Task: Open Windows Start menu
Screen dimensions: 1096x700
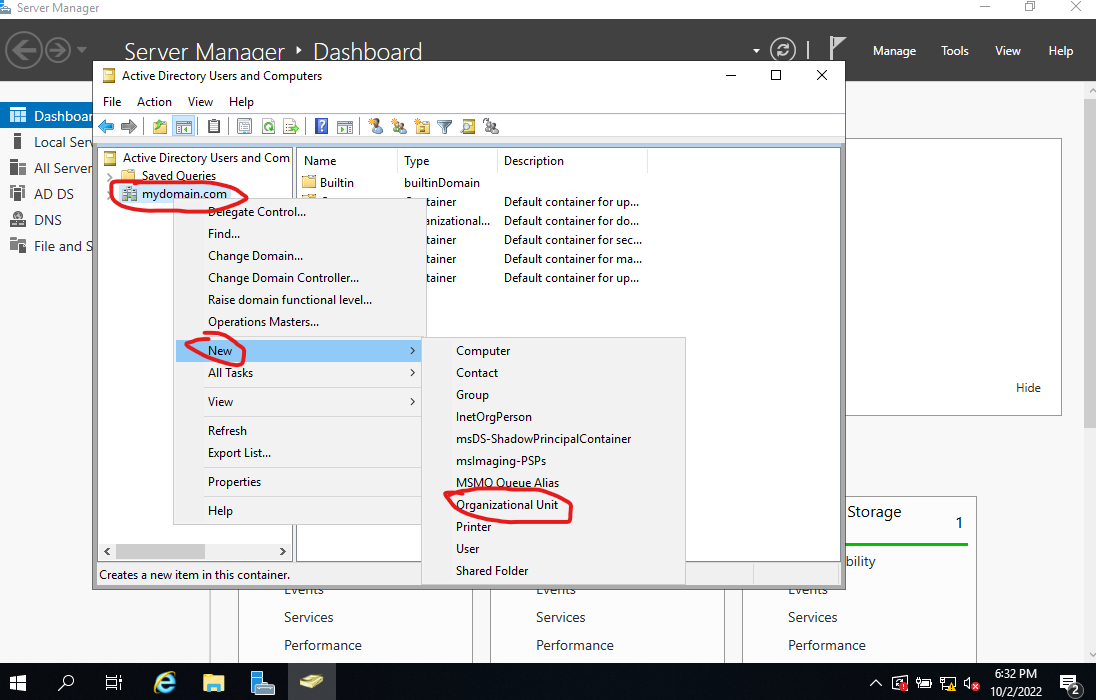Action: (x=17, y=682)
